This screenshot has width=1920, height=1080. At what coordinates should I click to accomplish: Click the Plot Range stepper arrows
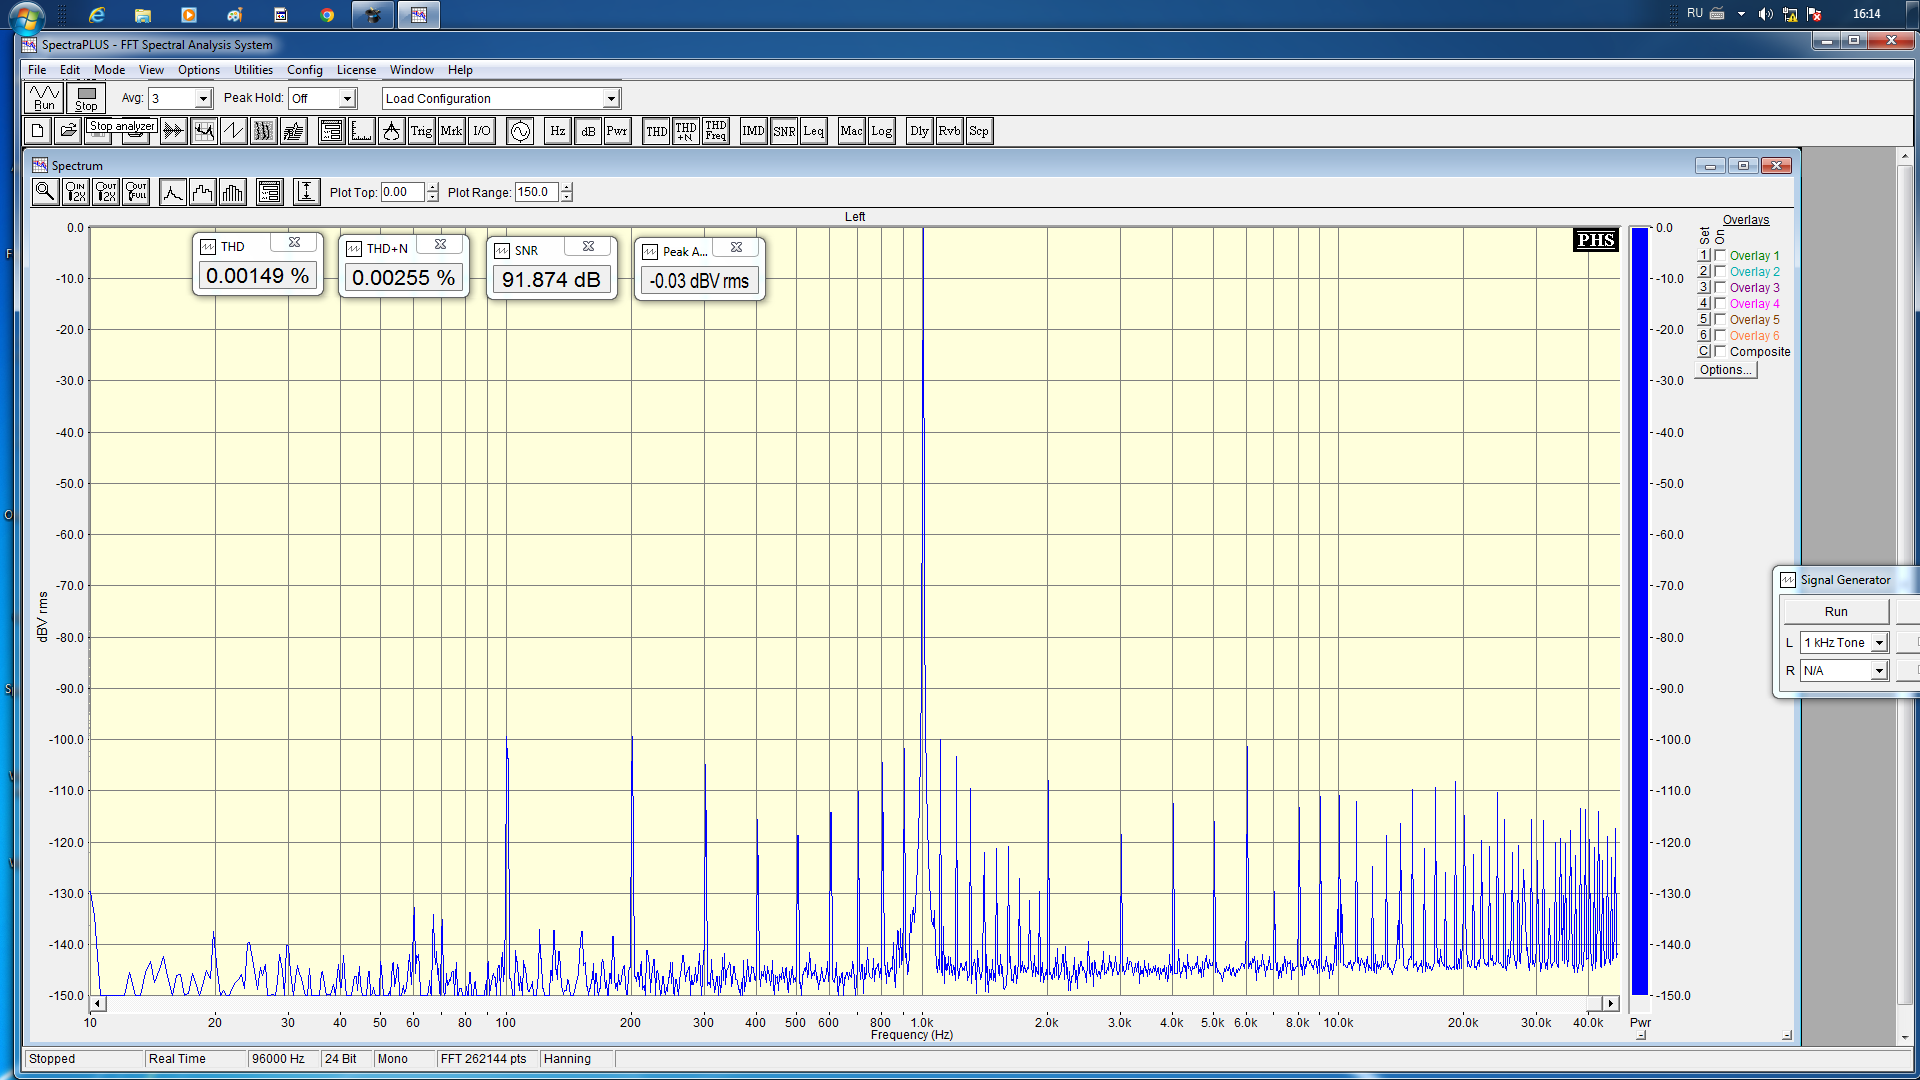(566, 192)
